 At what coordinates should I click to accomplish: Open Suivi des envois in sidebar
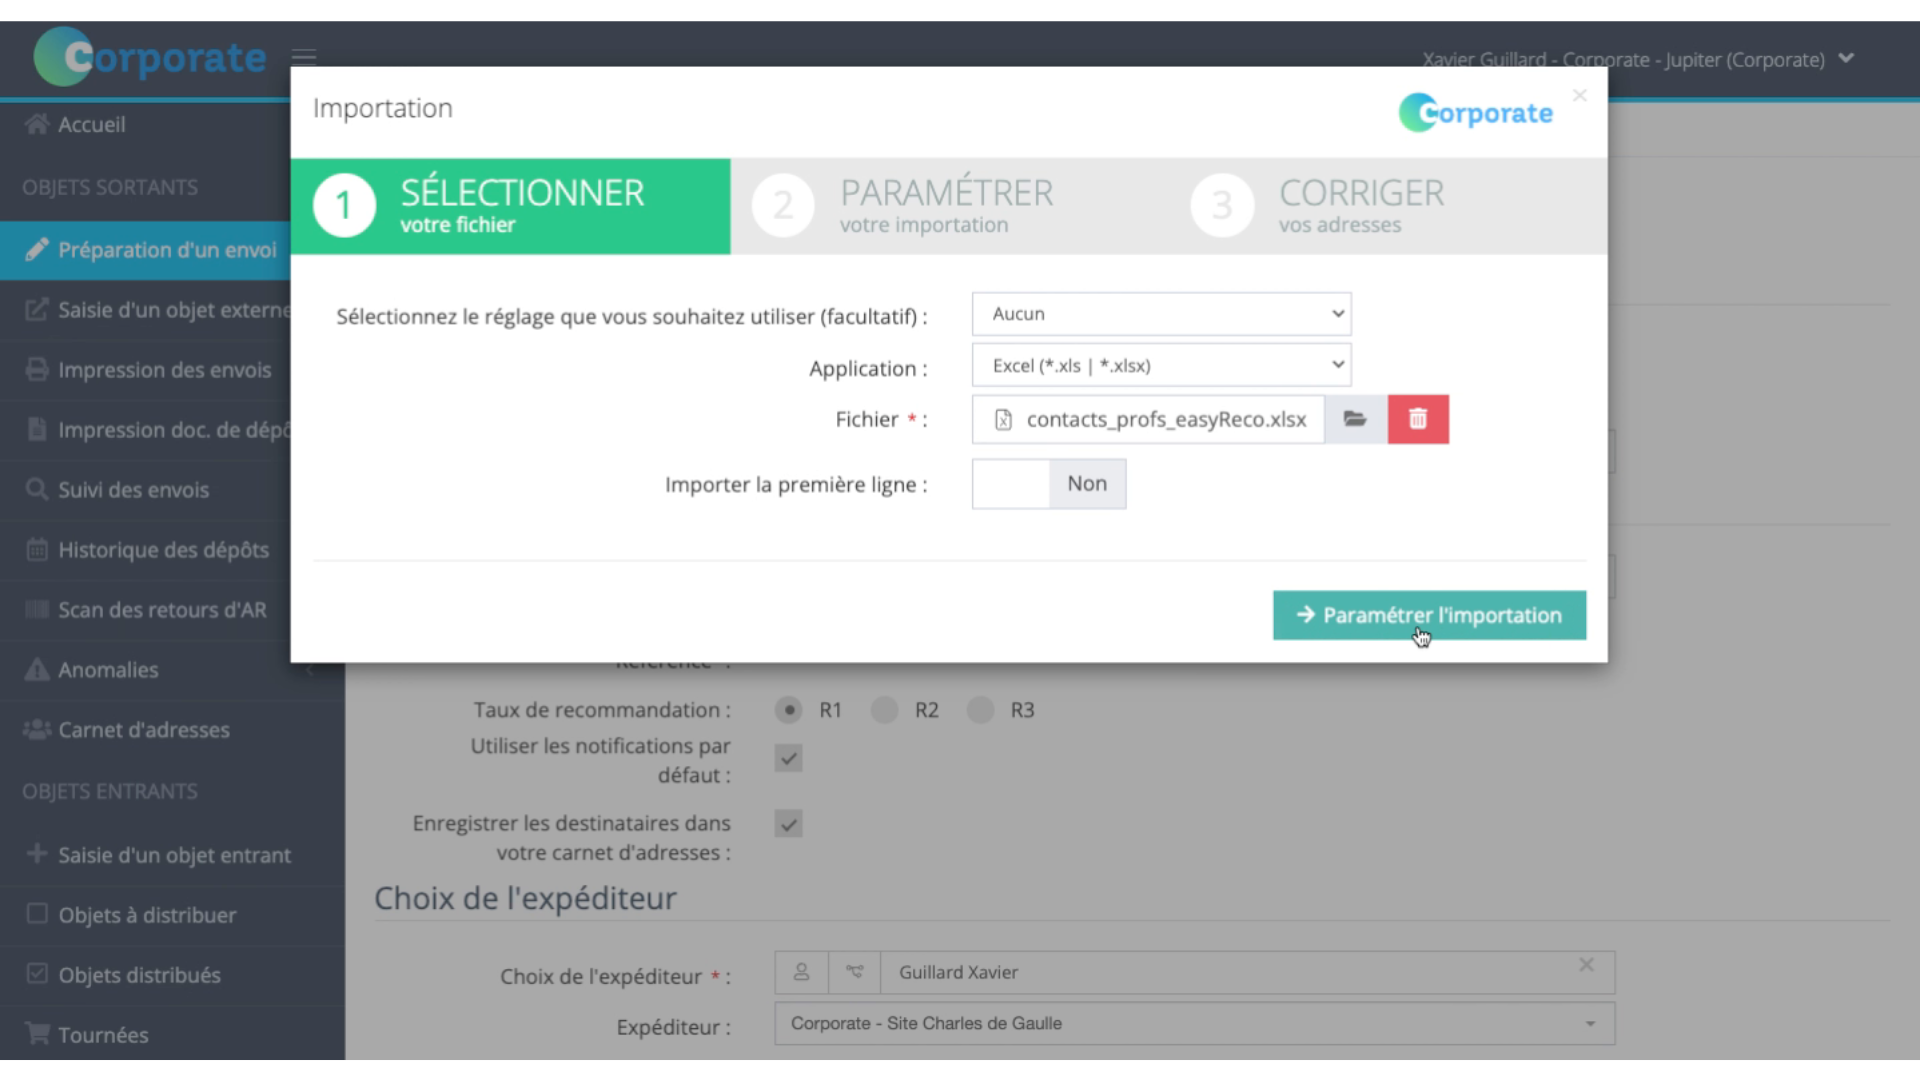point(145,490)
